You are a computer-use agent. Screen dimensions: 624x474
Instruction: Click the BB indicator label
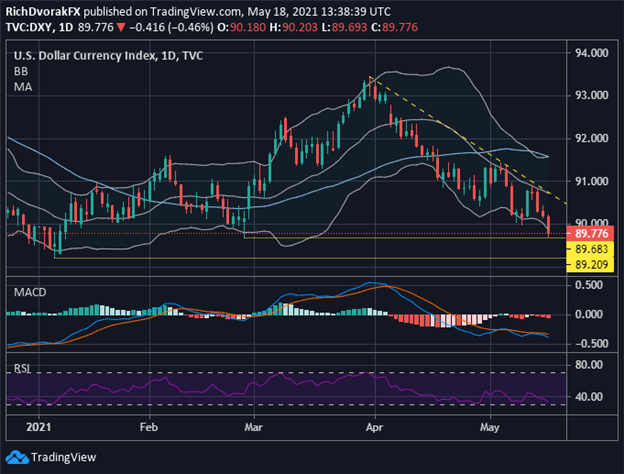21,71
